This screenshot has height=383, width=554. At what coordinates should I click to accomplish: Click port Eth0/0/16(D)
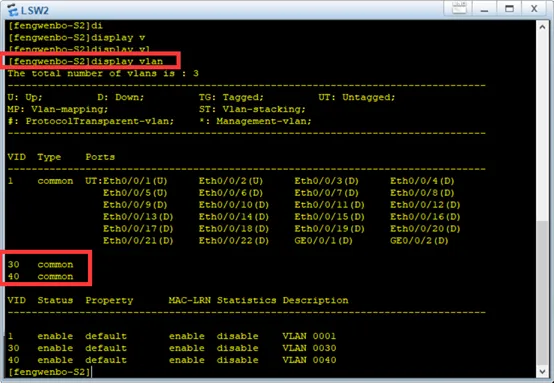point(425,217)
